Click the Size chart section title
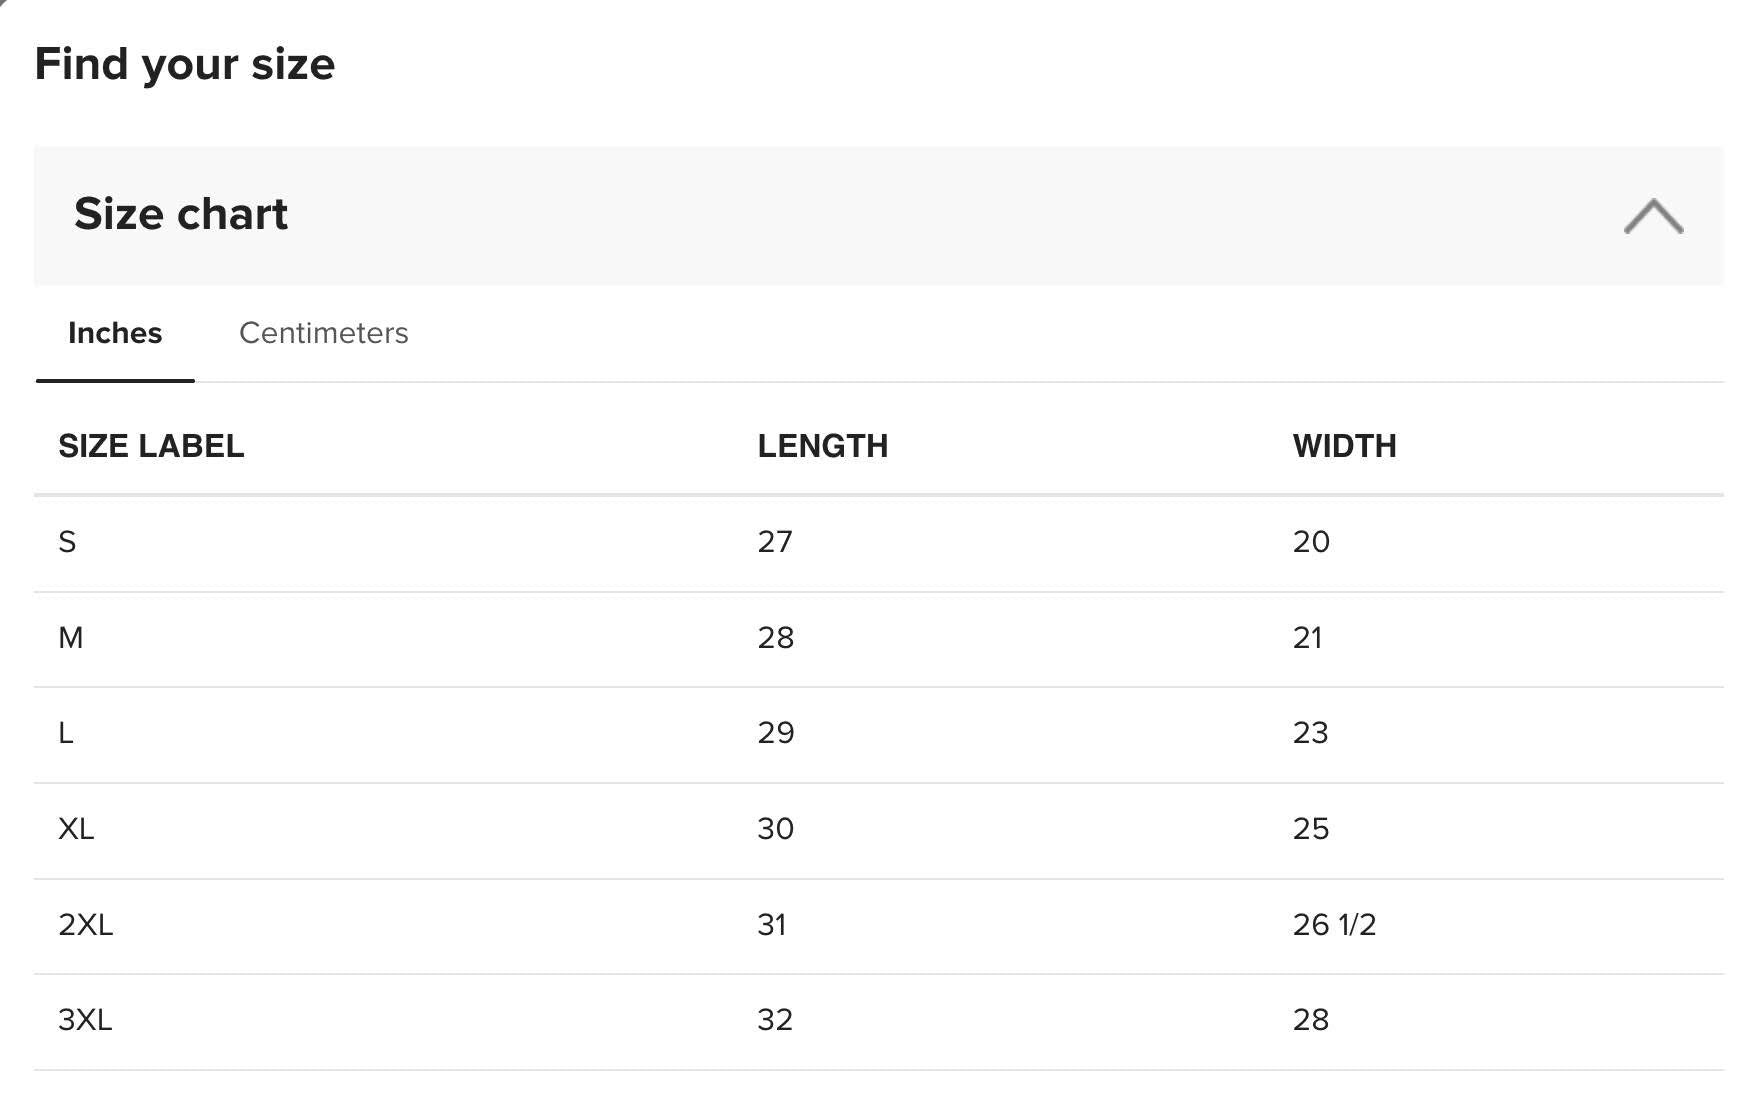This screenshot has width=1762, height=1102. click(181, 214)
